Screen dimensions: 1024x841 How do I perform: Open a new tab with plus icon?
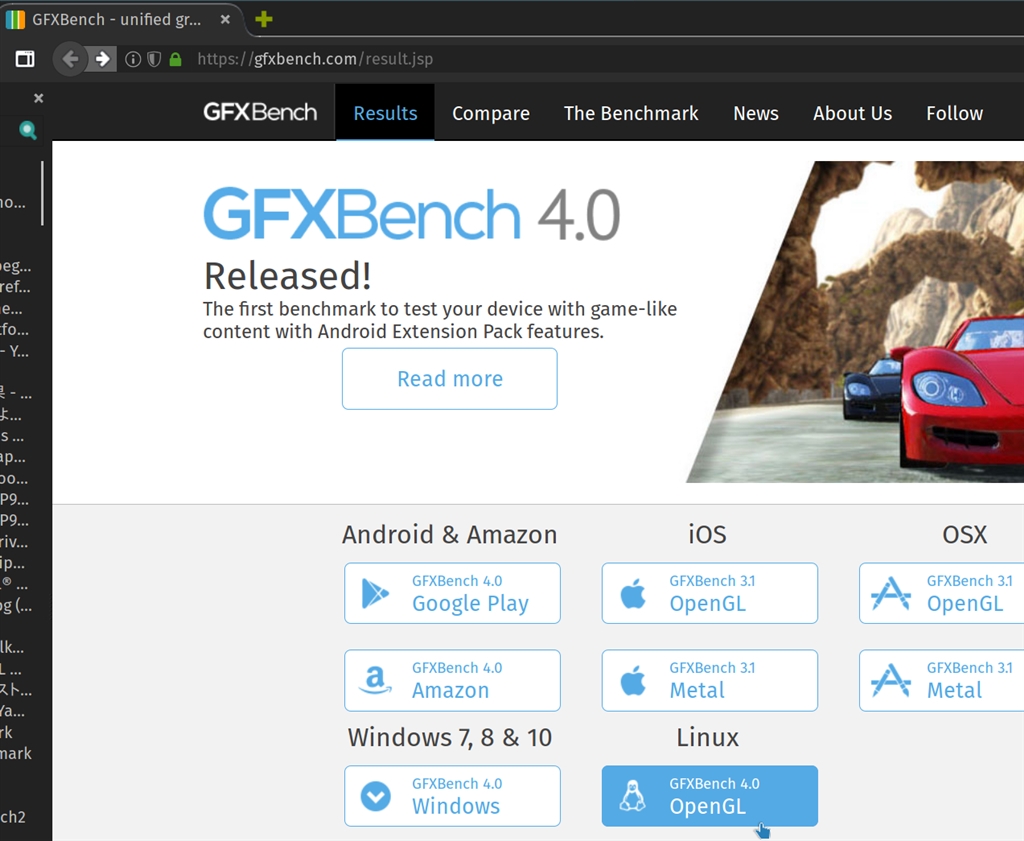(264, 19)
